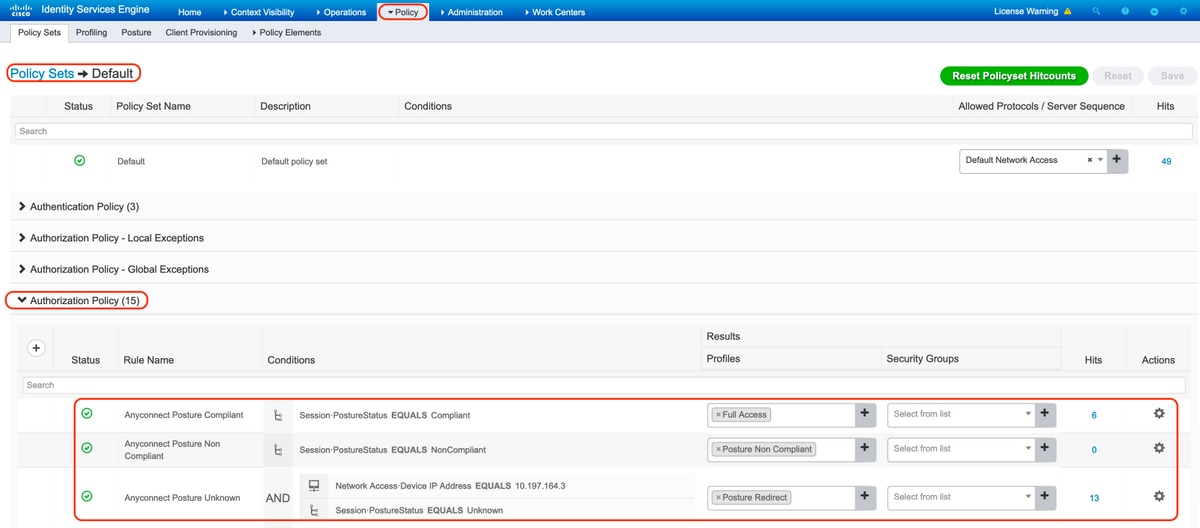The image size is (1200, 528).
Task: Click the Save button
Action: 1172,76
